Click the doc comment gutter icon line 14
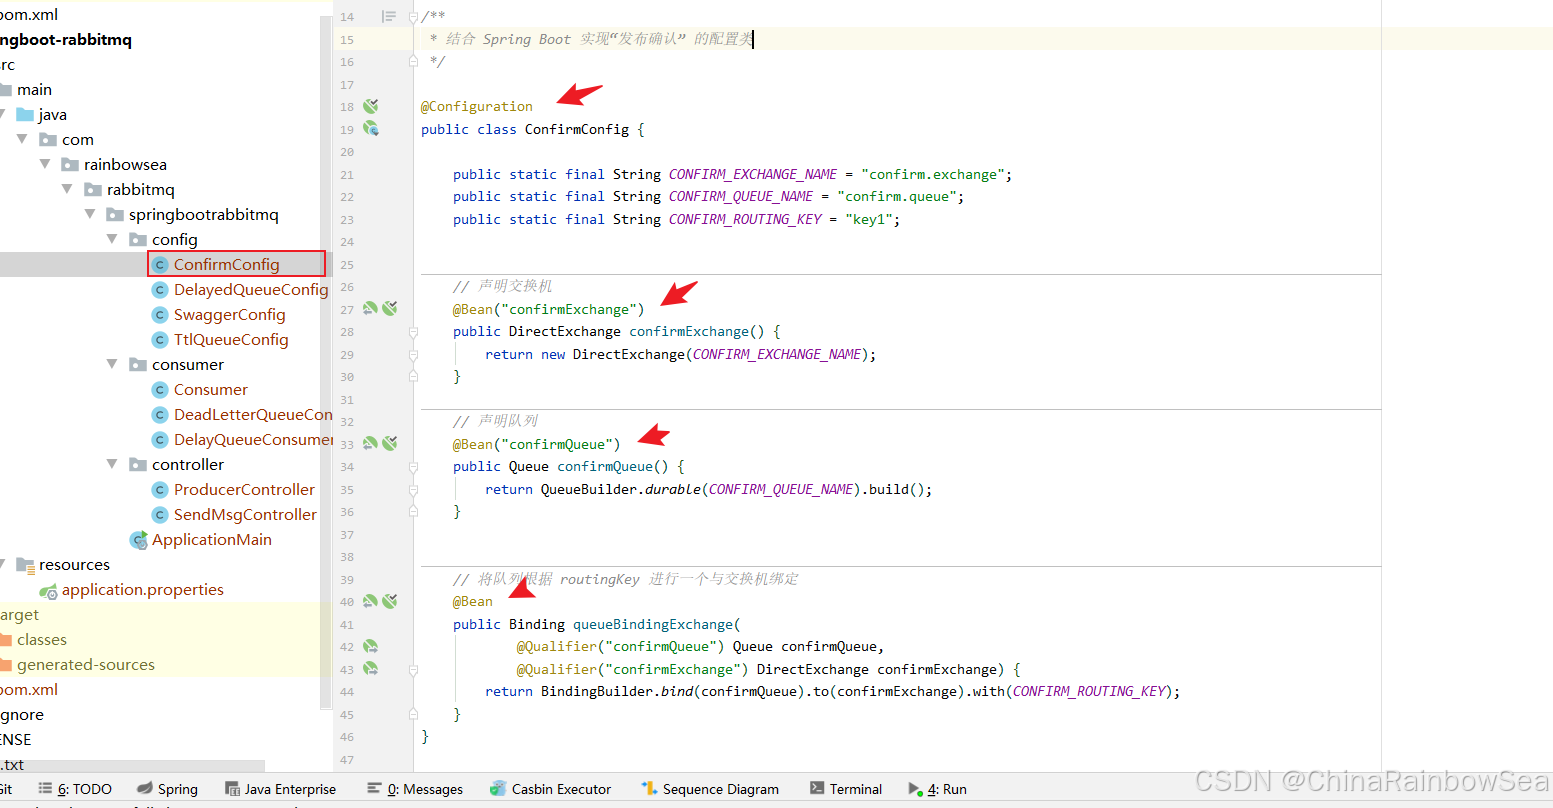Screen dimensions: 1553x808 point(389,16)
